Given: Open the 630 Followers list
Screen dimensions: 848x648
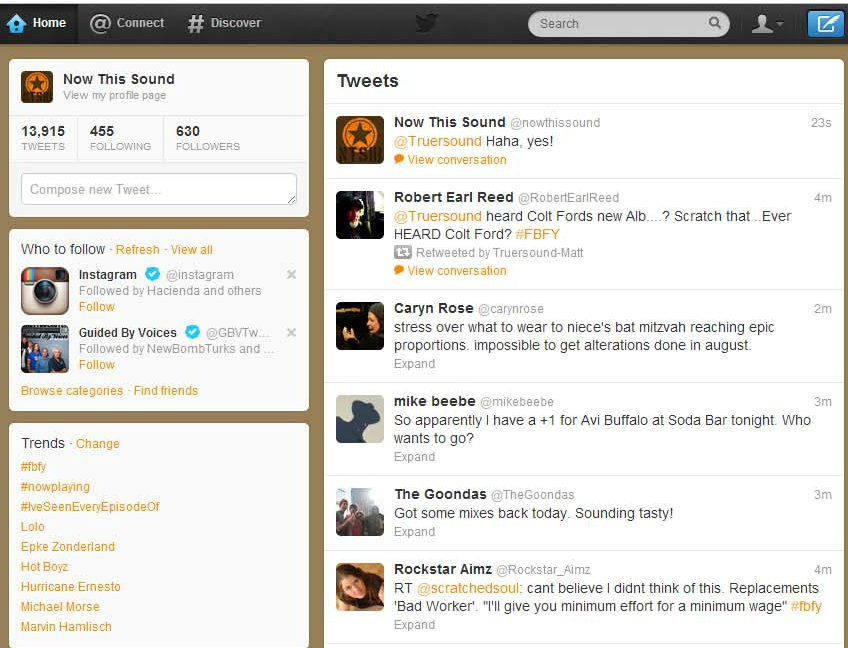Looking at the screenshot, I should point(208,138).
